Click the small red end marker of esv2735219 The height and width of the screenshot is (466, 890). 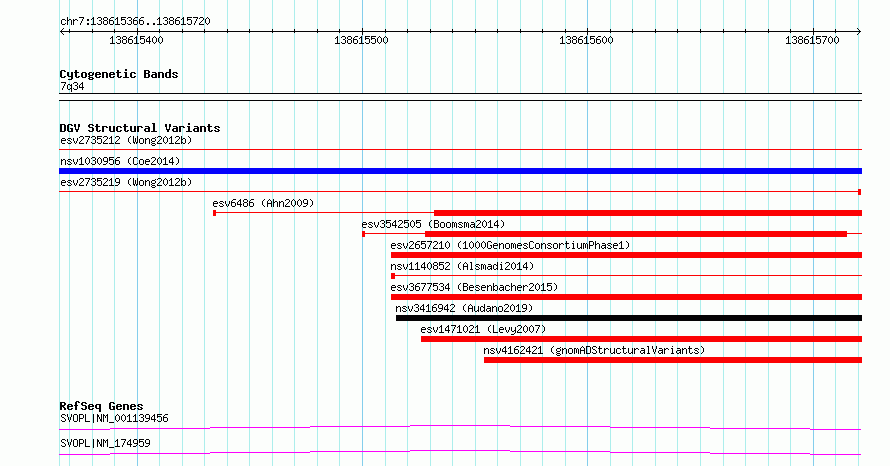[x=860, y=192]
